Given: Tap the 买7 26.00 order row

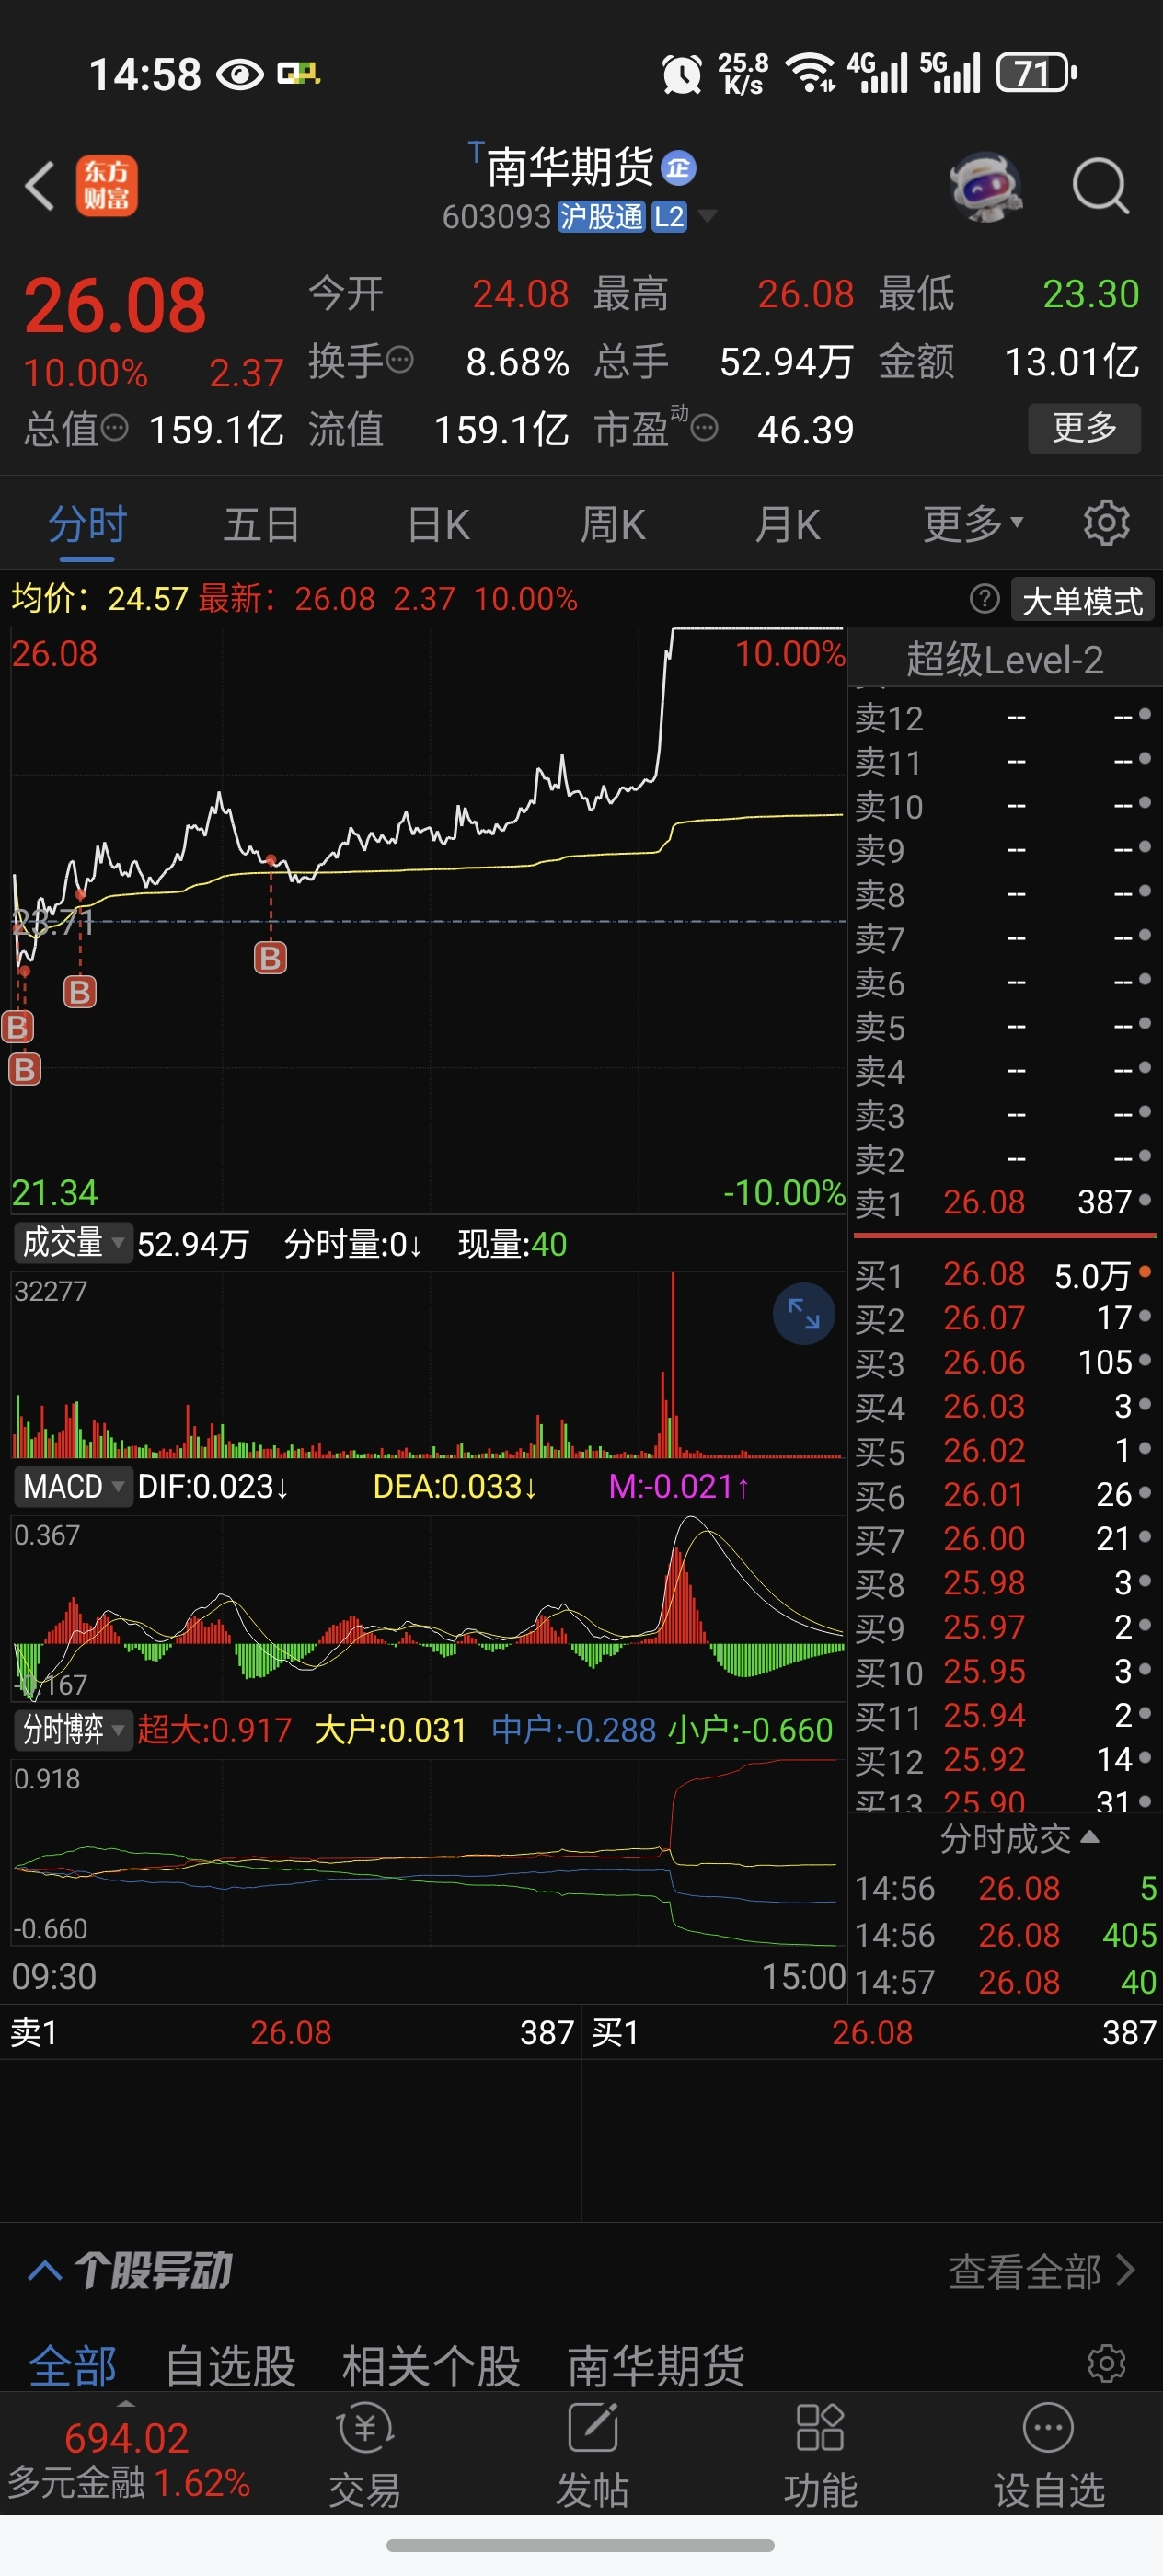Looking at the screenshot, I should [1005, 1538].
